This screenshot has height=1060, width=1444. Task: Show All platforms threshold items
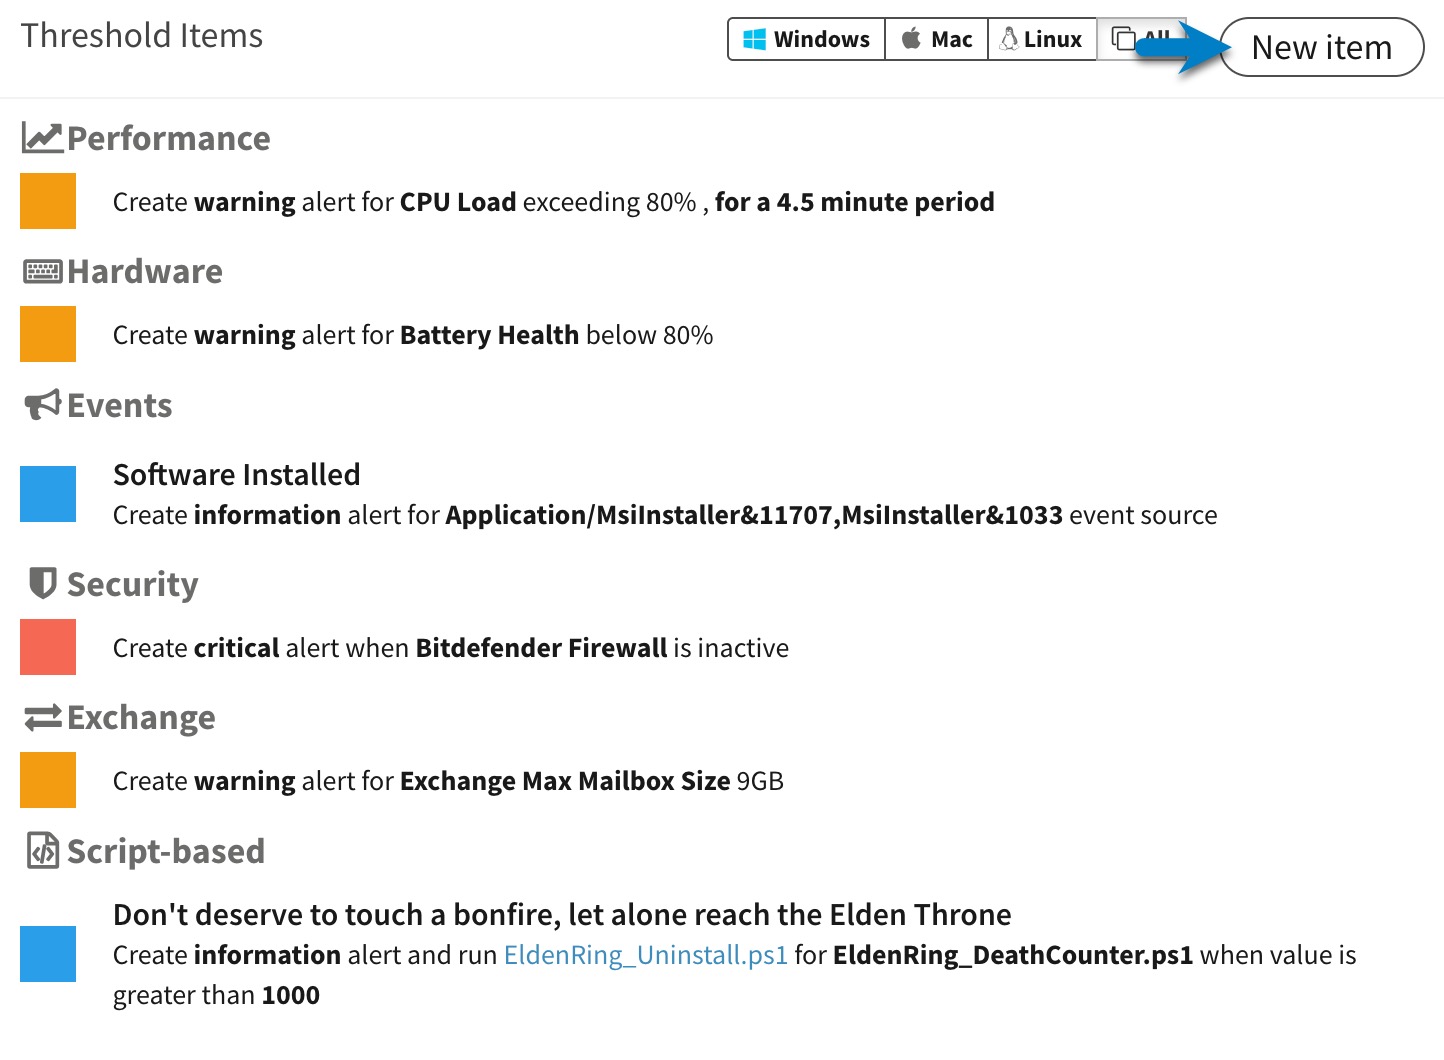pos(1141,39)
